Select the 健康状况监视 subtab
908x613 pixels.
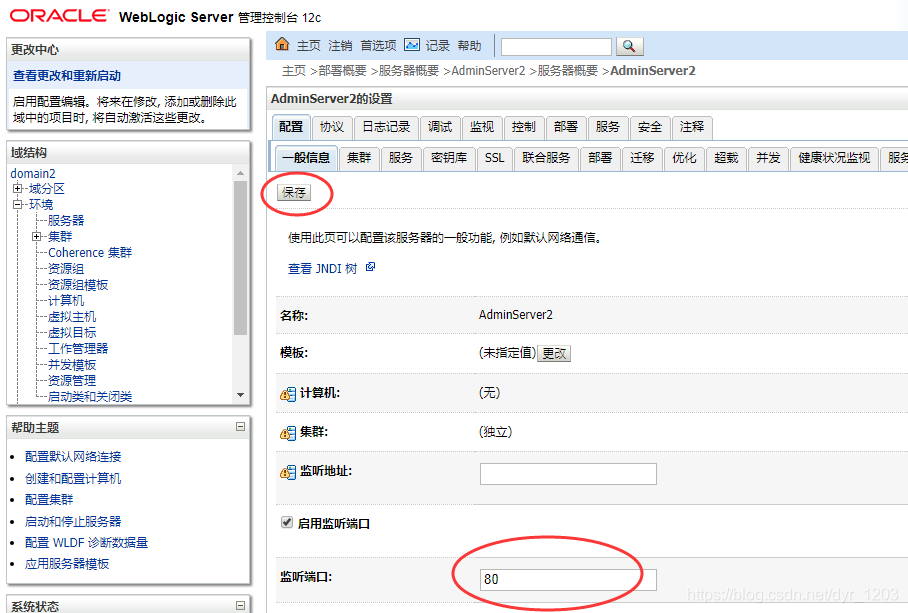[x=834, y=158]
